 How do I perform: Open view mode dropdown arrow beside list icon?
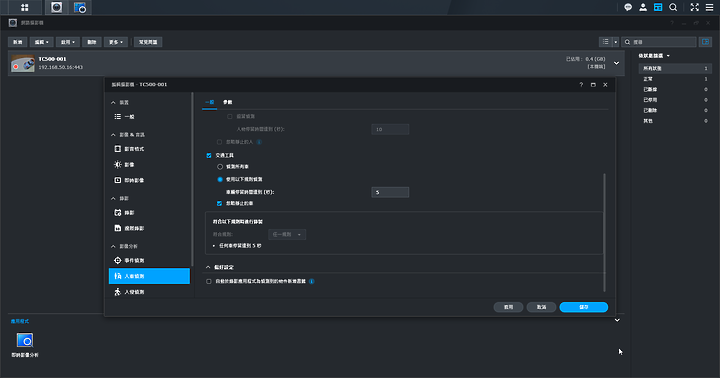pos(616,42)
